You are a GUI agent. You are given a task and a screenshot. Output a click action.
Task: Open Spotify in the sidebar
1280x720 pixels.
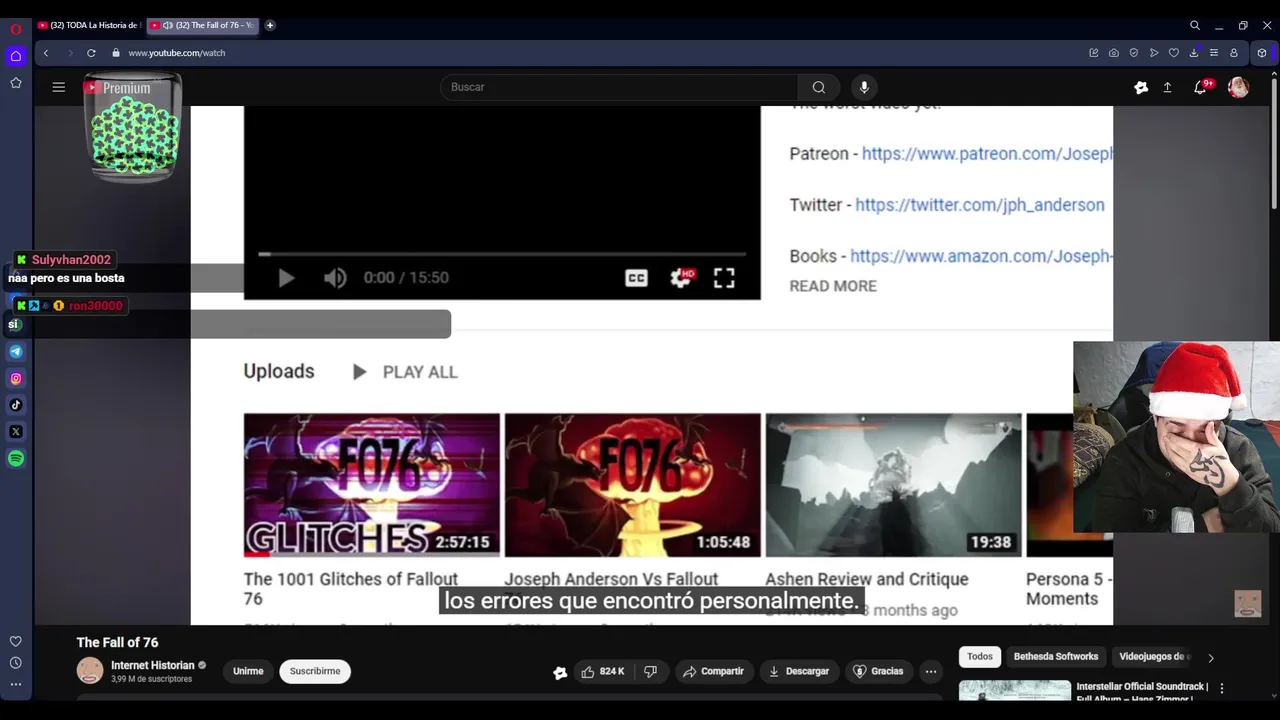click(16, 459)
